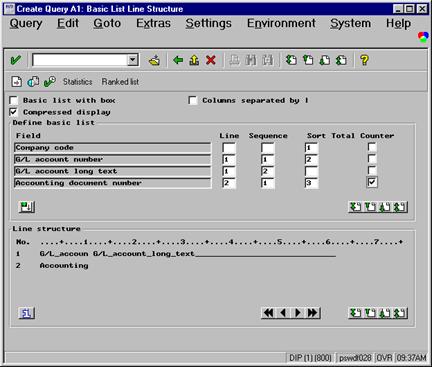The image size is (432, 367).
Task: Click the single right arrow in Line structure
Action: click(298, 313)
